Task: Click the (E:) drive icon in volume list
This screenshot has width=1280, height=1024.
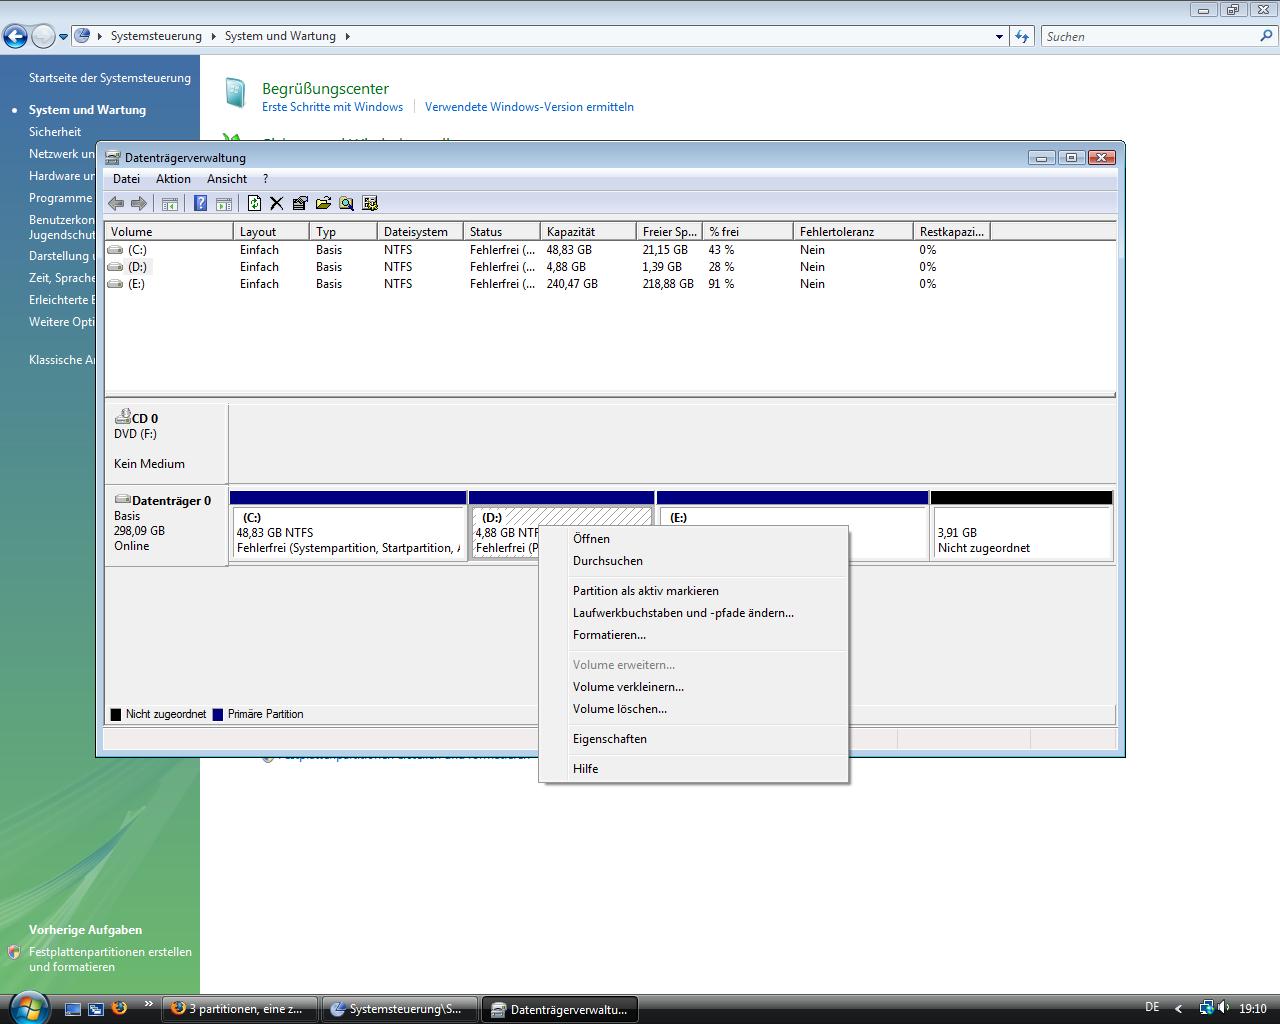Action: (x=116, y=284)
